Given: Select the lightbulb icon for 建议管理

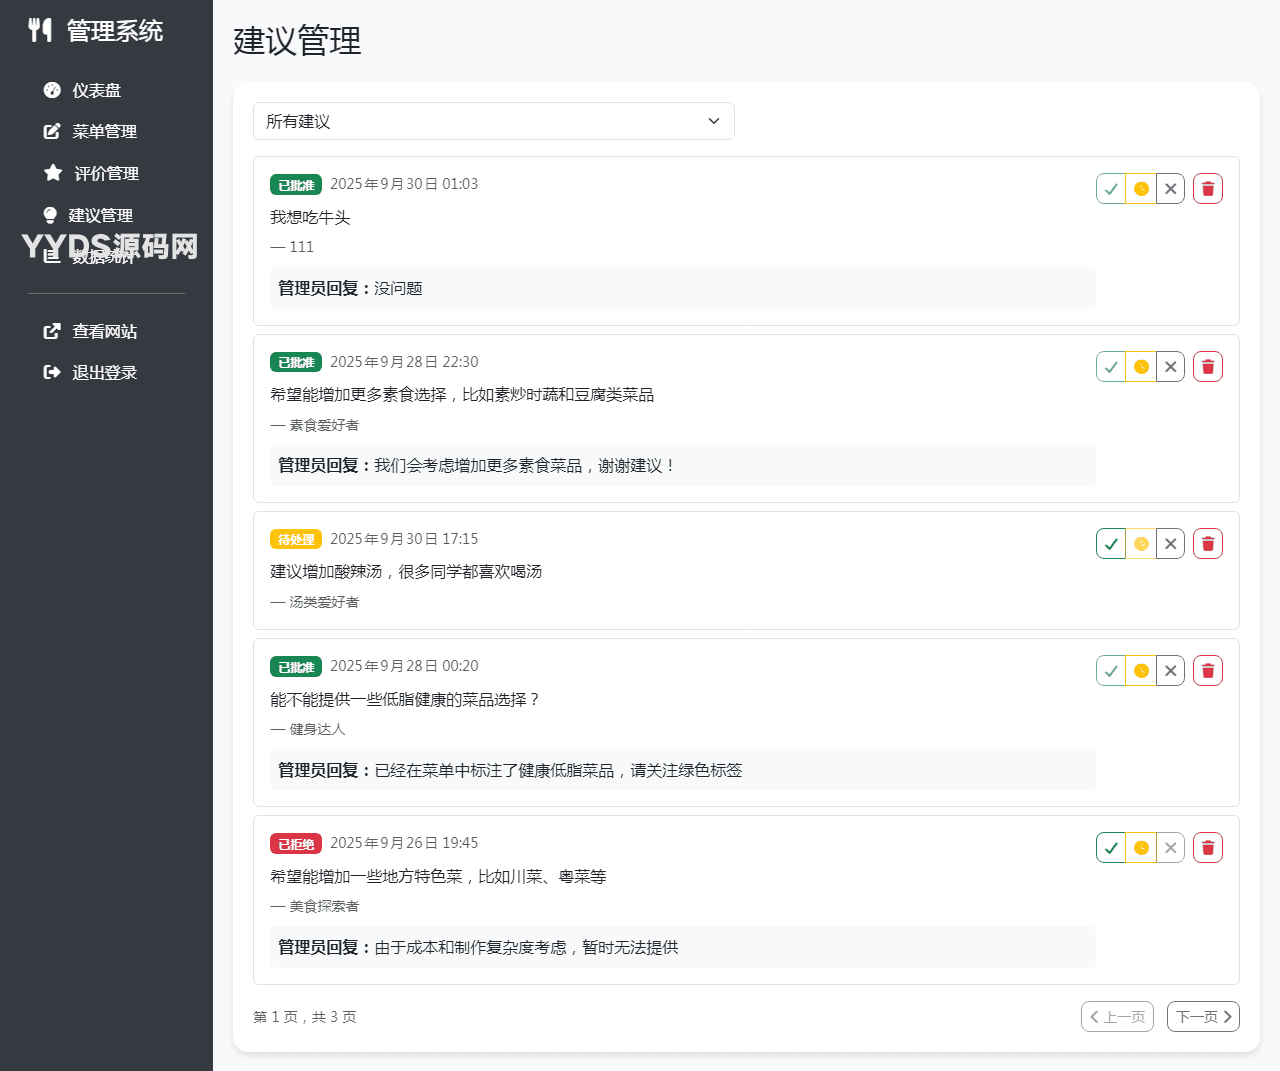Looking at the screenshot, I should pyautogui.click(x=51, y=214).
